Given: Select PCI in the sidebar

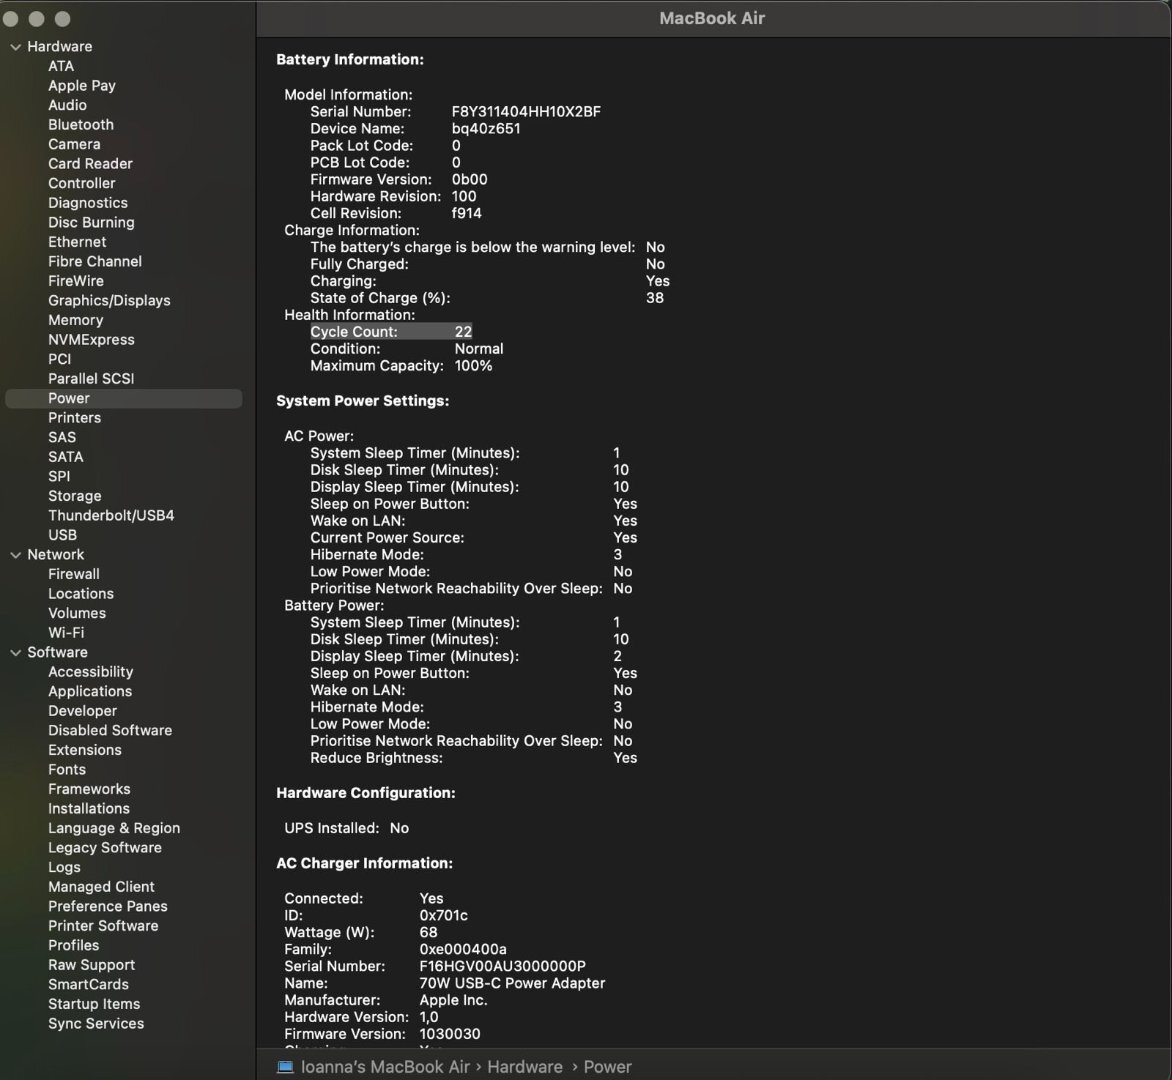Looking at the screenshot, I should click(x=59, y=359).
